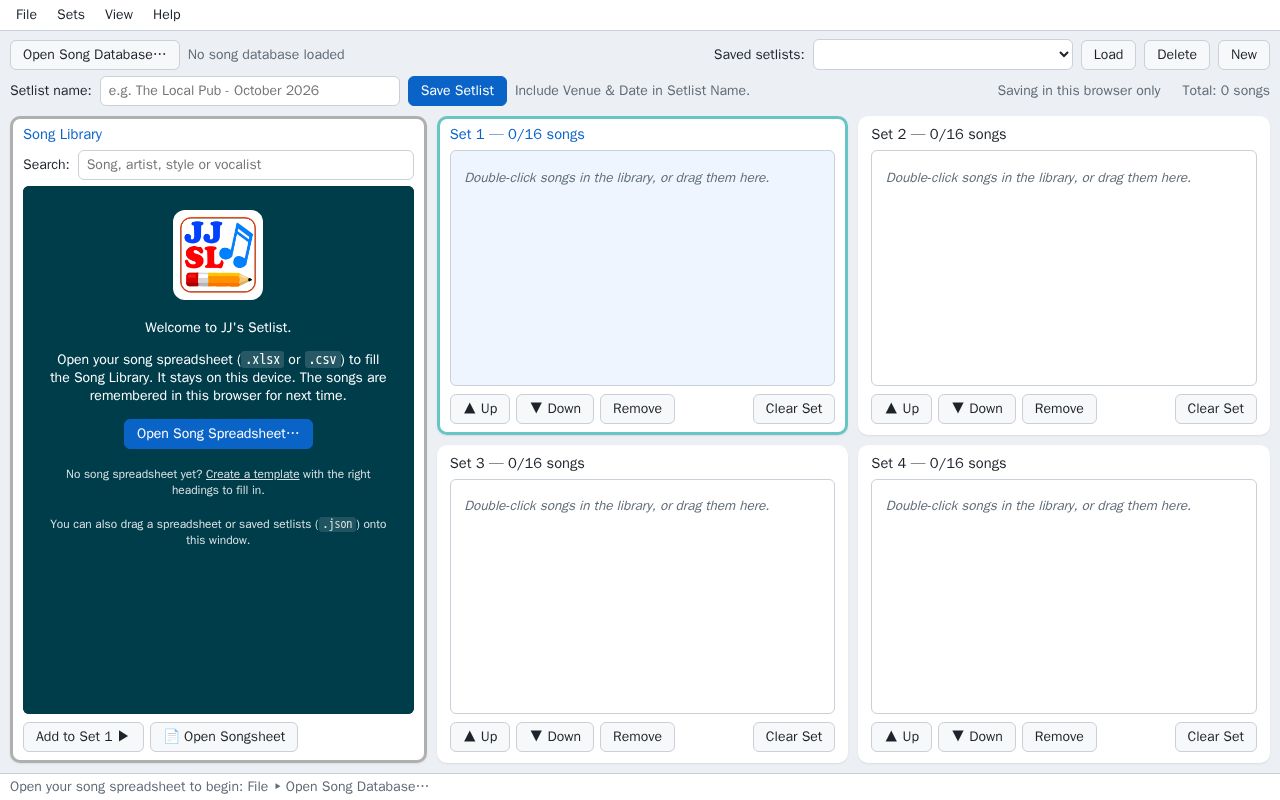Viewport: 1280px width, 800px height.
Task: Select the Set 3 song list area
Action: tap(642, 596)
